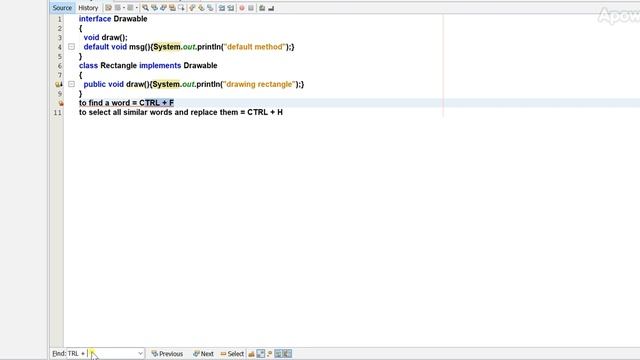
Task: Switch to the History view tab
Action: click(x=88, y=8)
